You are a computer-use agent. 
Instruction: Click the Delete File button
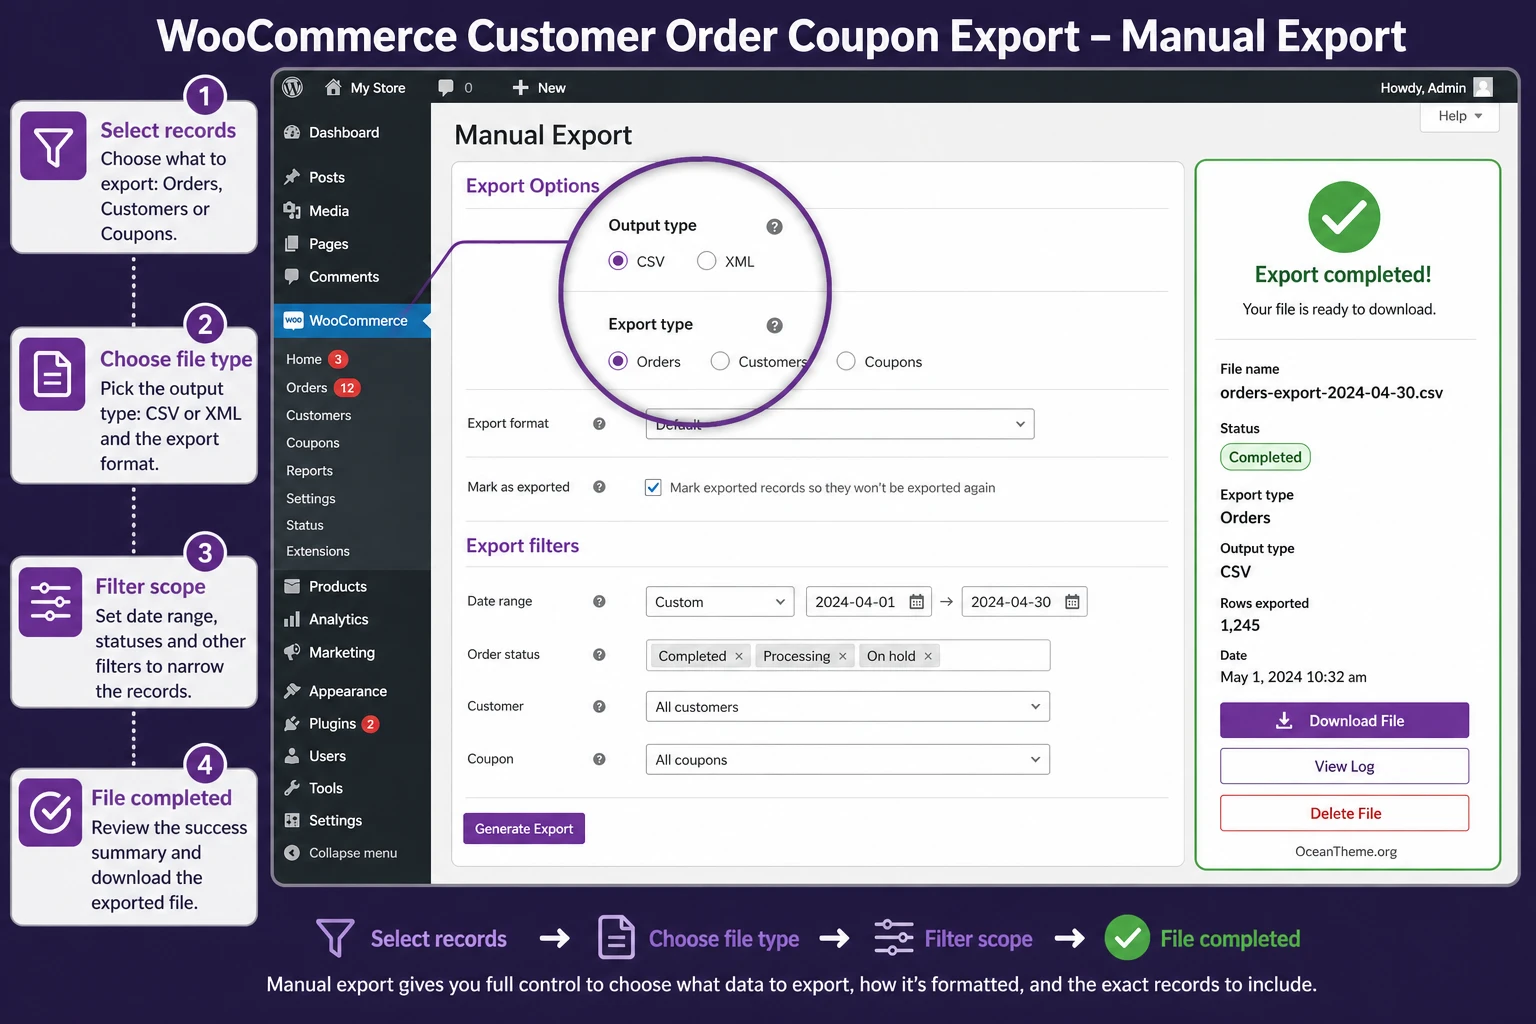[1344, 813]
